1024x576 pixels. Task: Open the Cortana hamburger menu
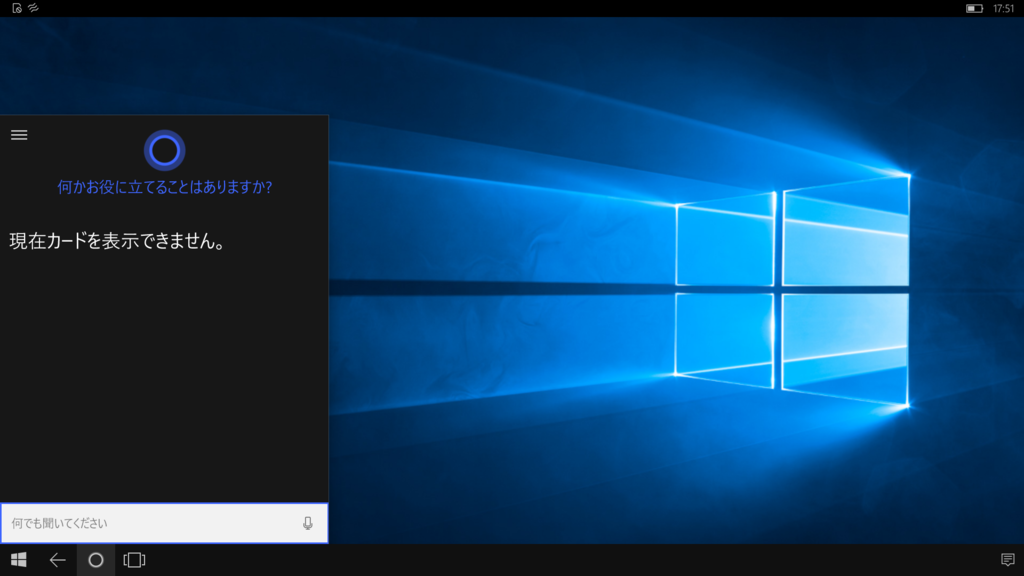point(19,135)
